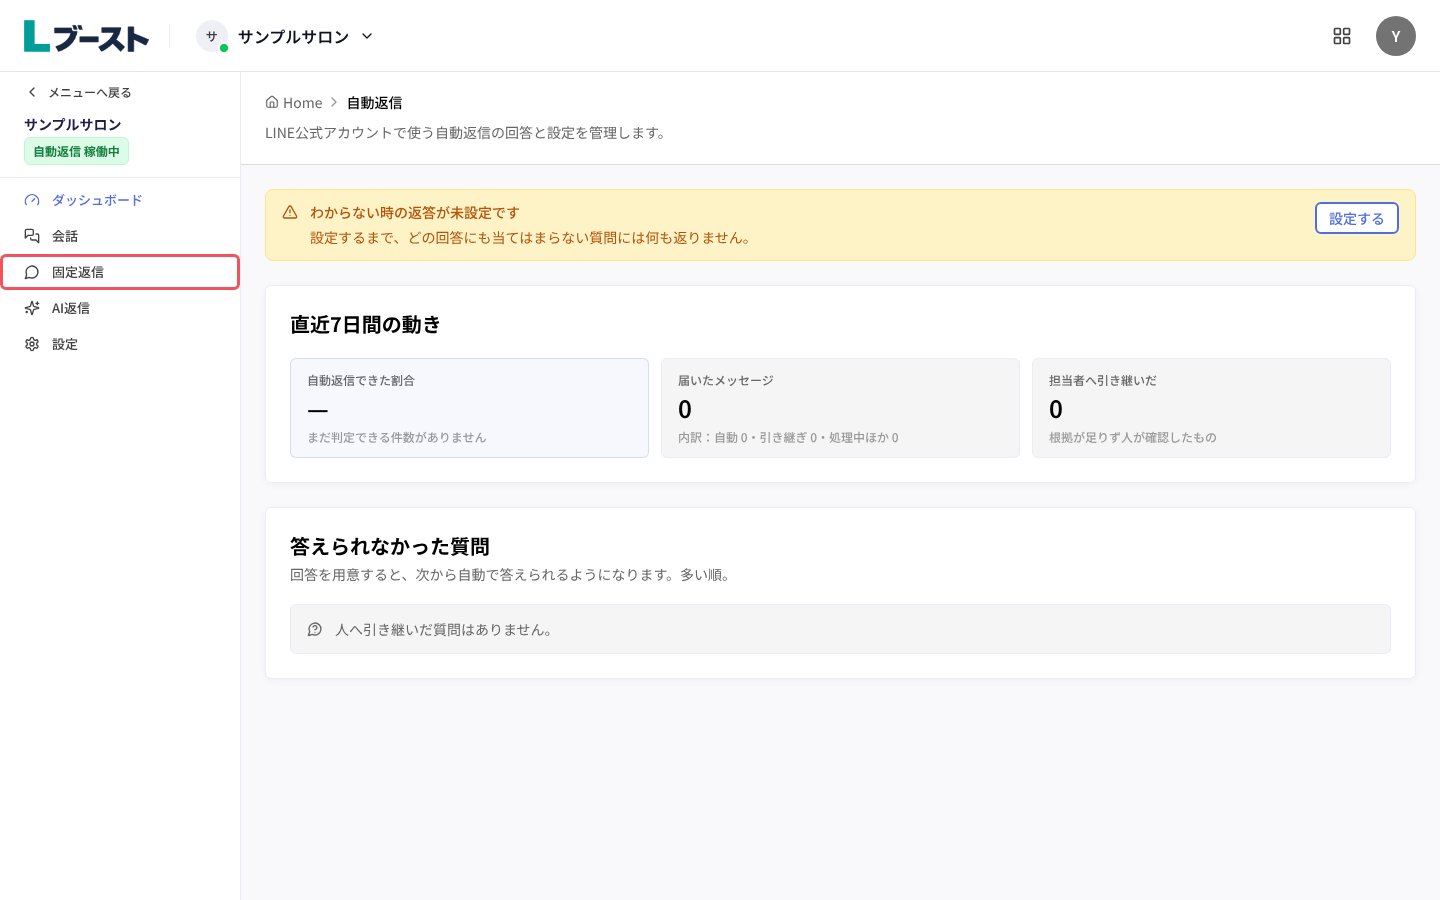
Task: Click the warning triangle icon in banner
Action: pos(290,212)
